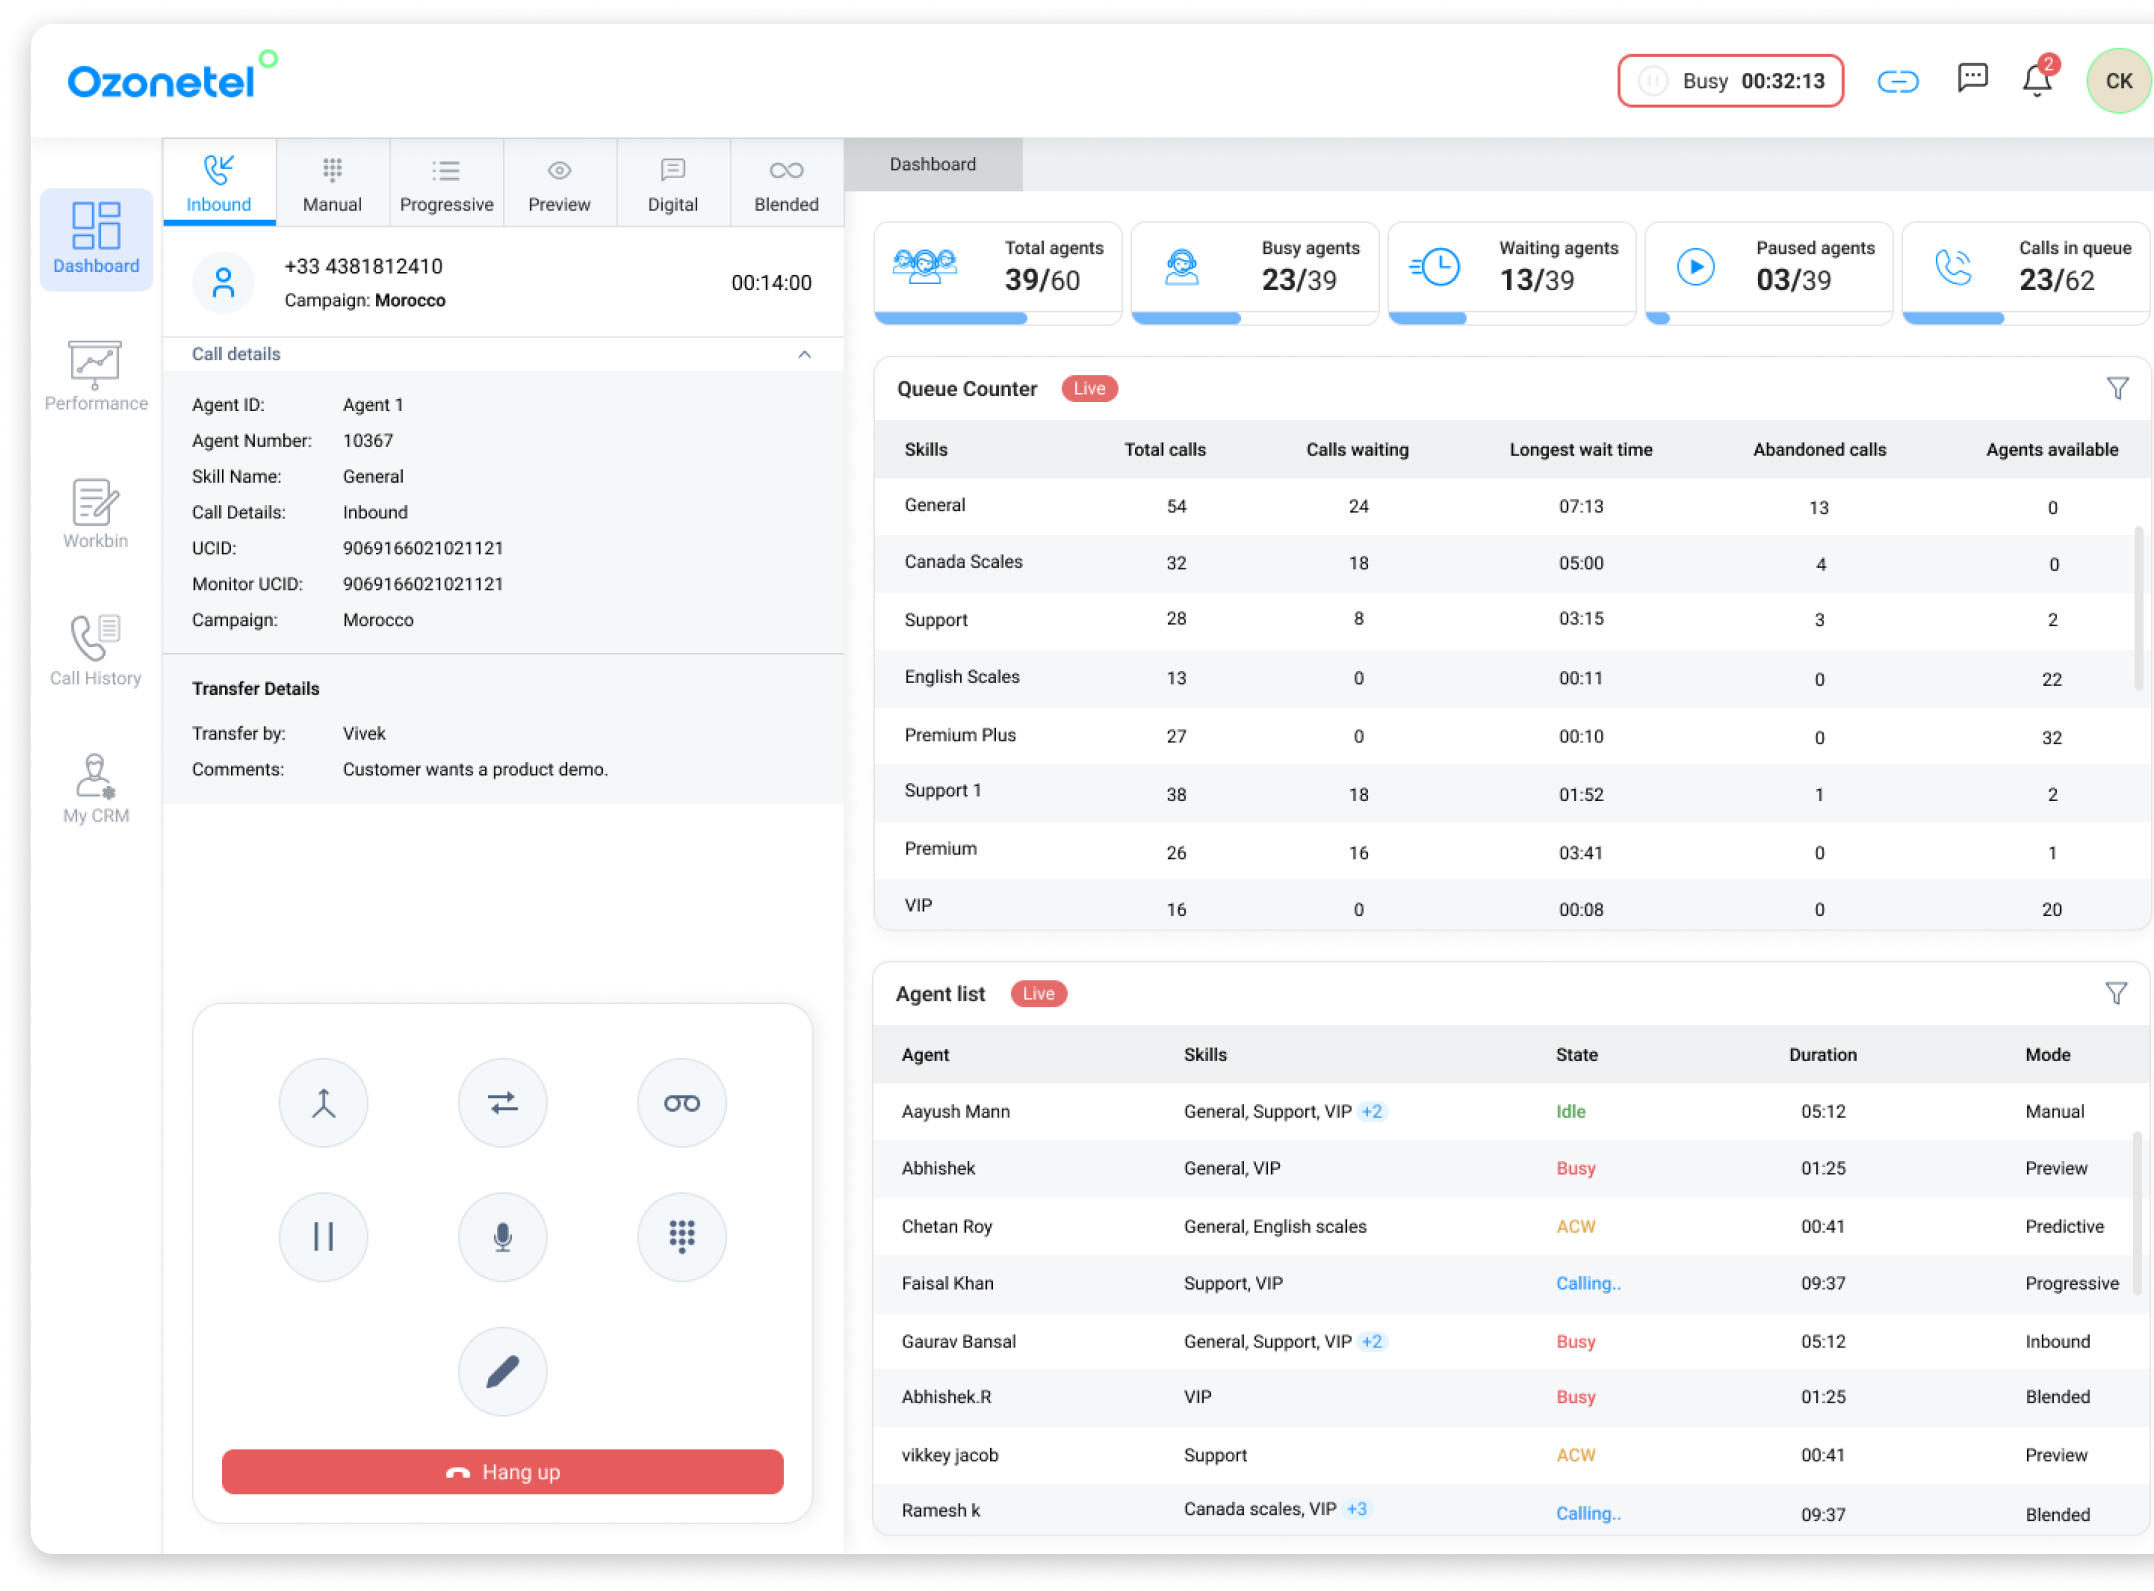Select the Support 1 skill row
Viewport: 2154px width, 1591px height.
pyautogui.click(x=1510, y=793)
